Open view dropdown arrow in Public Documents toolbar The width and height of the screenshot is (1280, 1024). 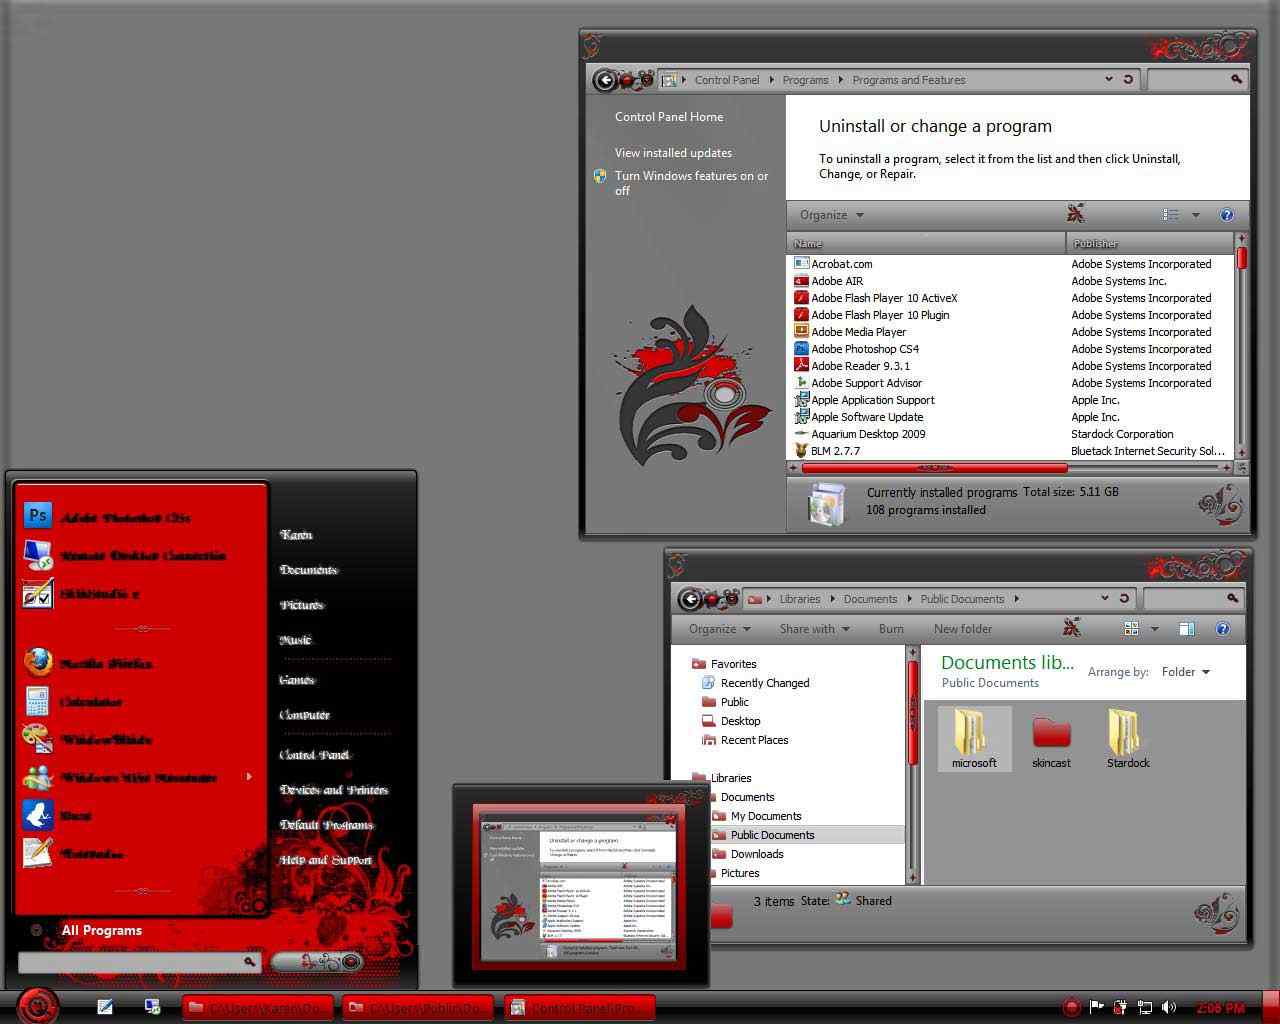tap(1154, 629)
